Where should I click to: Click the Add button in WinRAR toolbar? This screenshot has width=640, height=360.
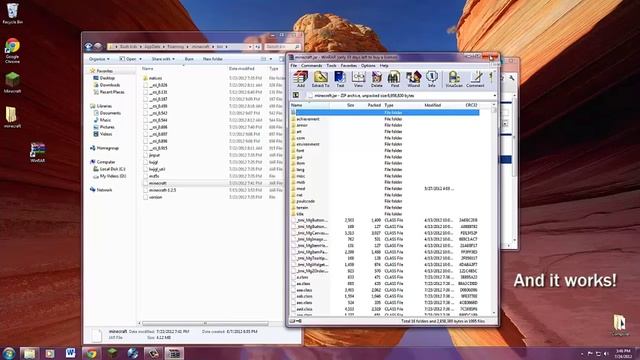300,79
